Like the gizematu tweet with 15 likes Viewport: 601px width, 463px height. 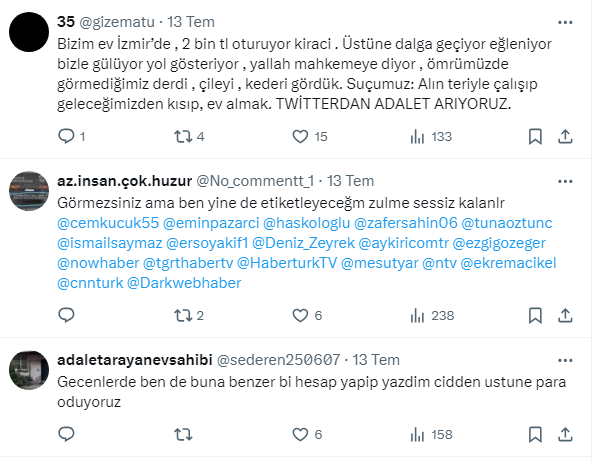[298, 136]
